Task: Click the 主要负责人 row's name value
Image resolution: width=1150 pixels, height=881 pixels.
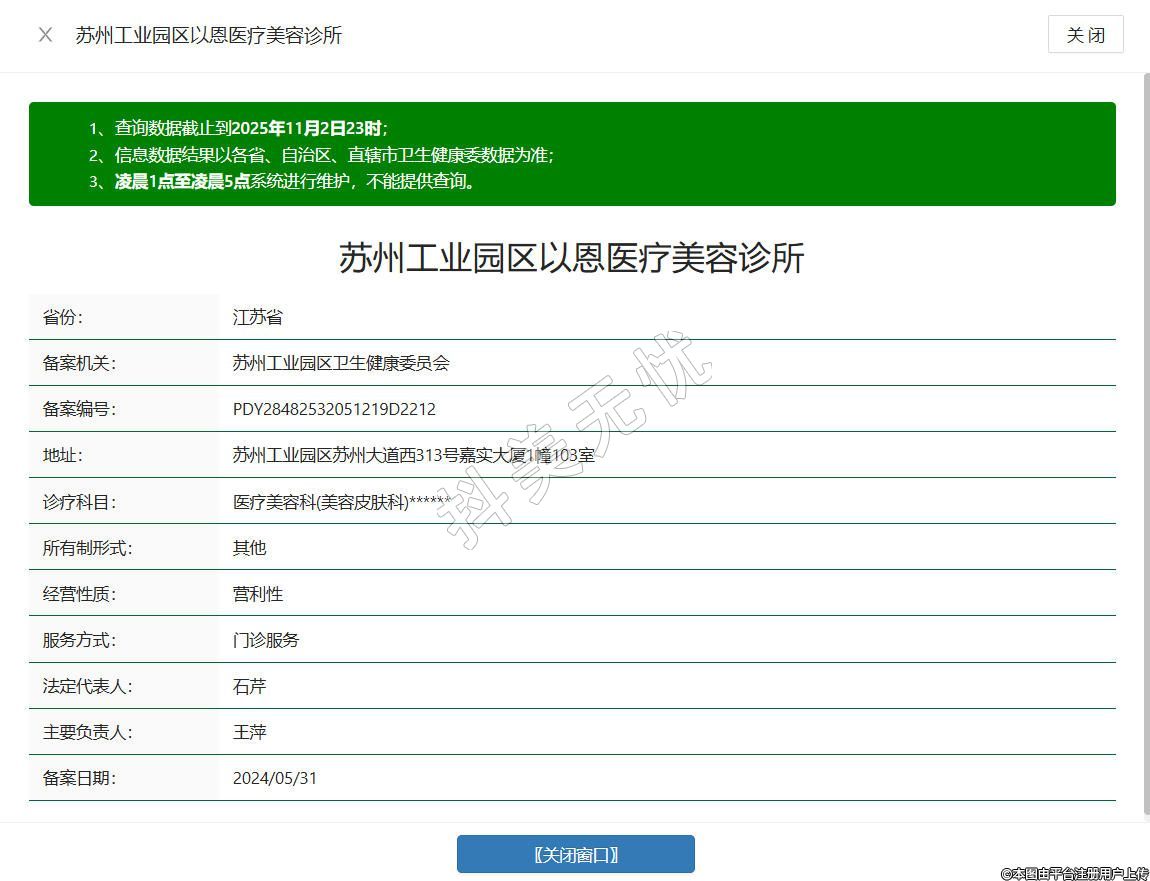Action: (x=249, y=733)
